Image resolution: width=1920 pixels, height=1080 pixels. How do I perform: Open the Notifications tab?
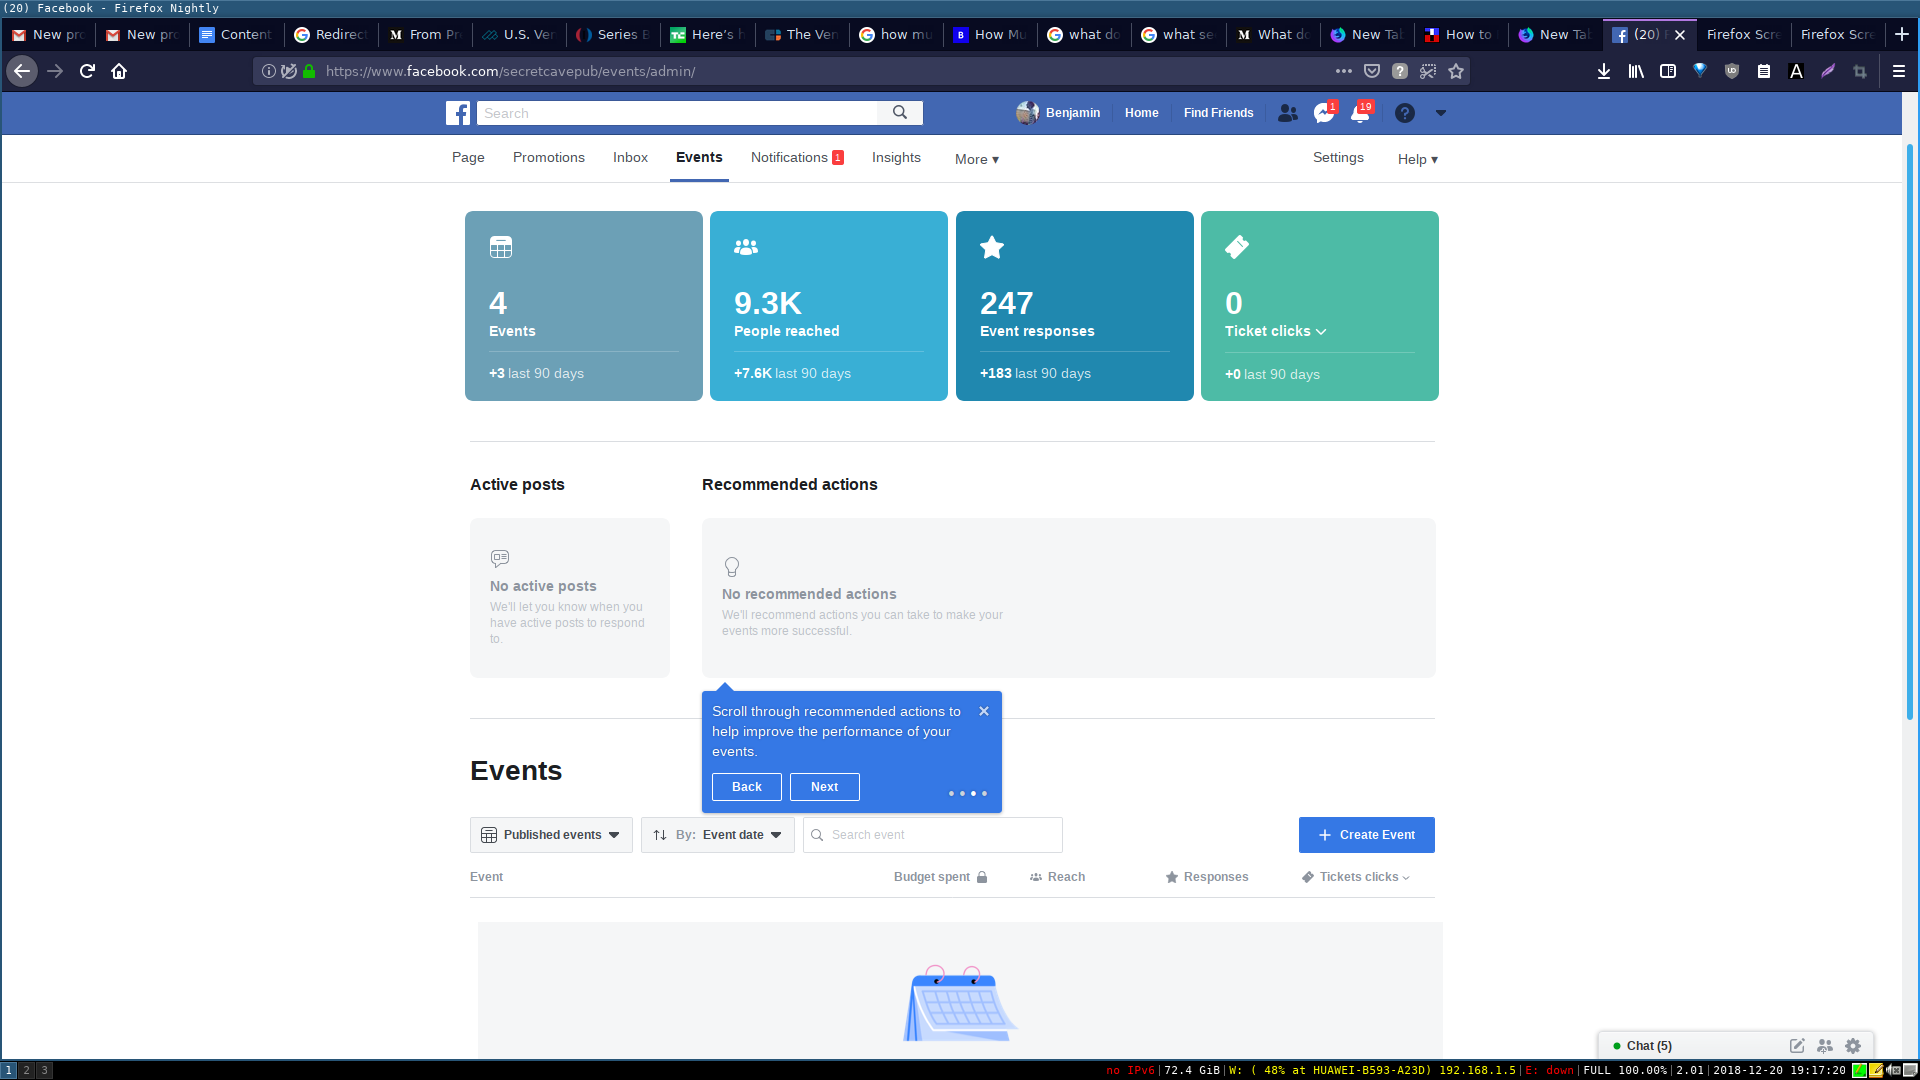pyautogui.click(x=797, y=158)
